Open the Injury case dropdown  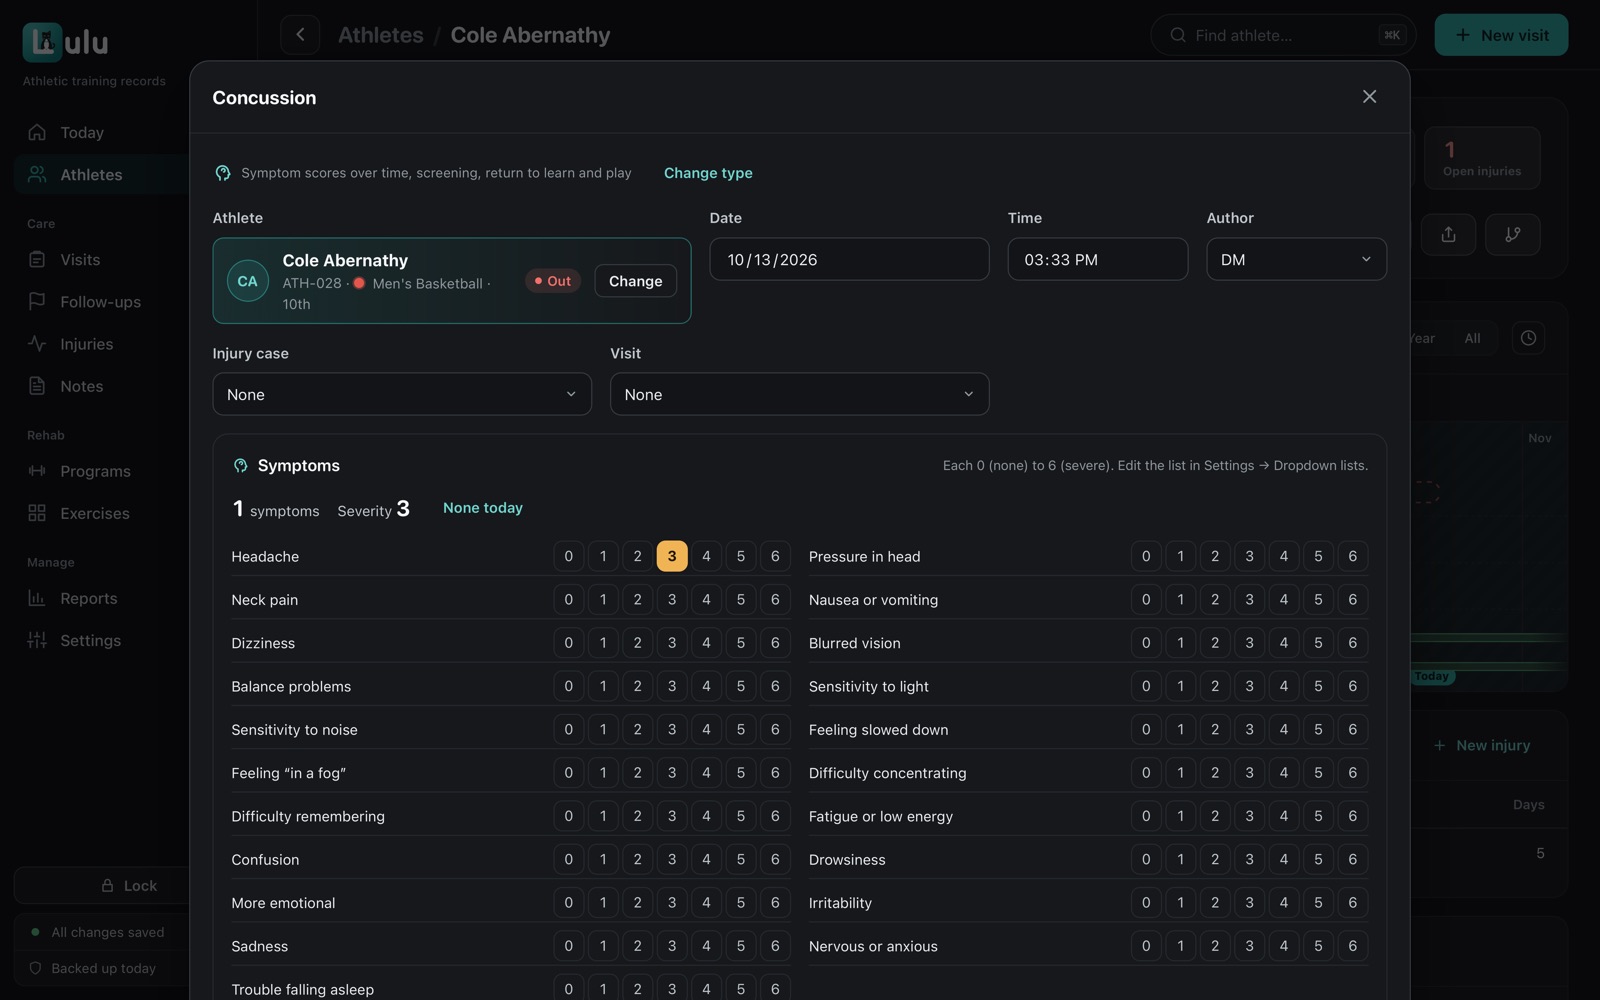point(402,394)
